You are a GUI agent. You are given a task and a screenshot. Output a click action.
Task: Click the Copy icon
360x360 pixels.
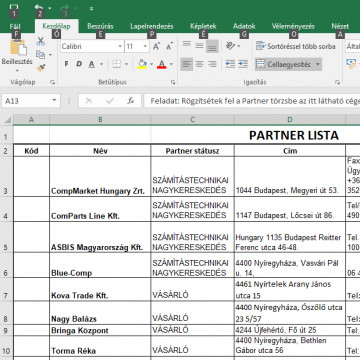[41, 54]
